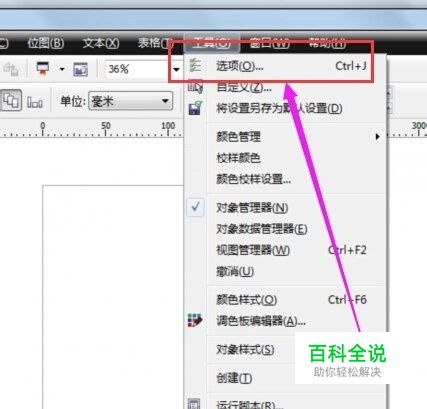Click the zoom level field showing 36%
Viewport: 427px width, 409px height.
138,69
